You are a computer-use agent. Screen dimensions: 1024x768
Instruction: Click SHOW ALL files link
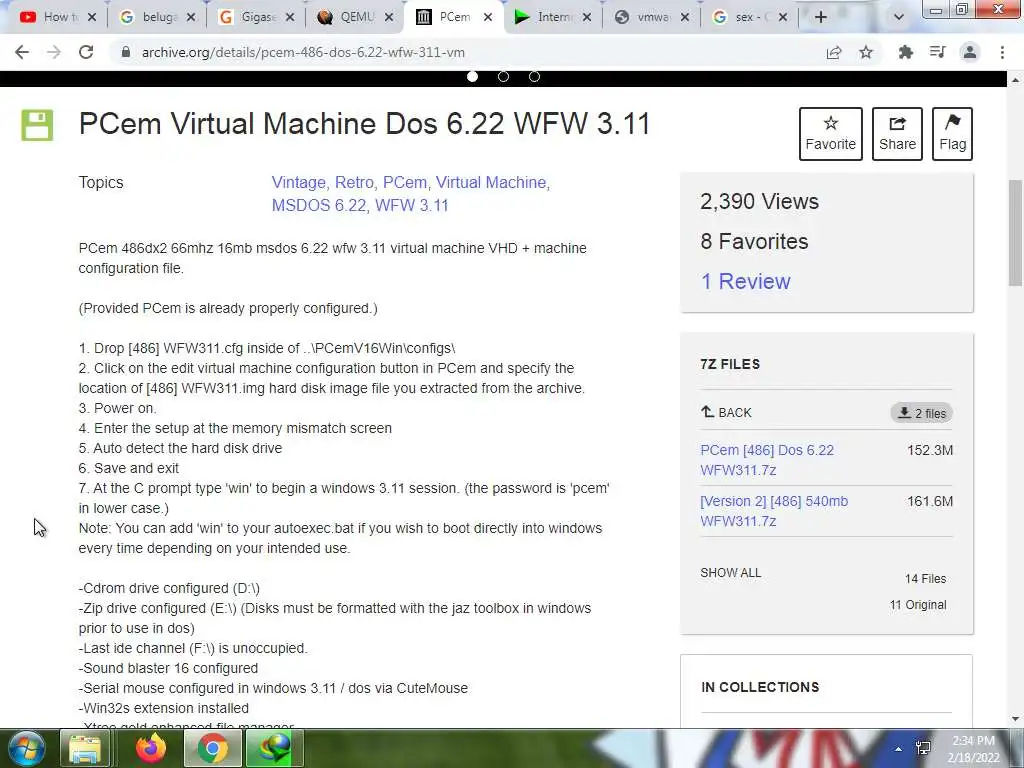730,573
